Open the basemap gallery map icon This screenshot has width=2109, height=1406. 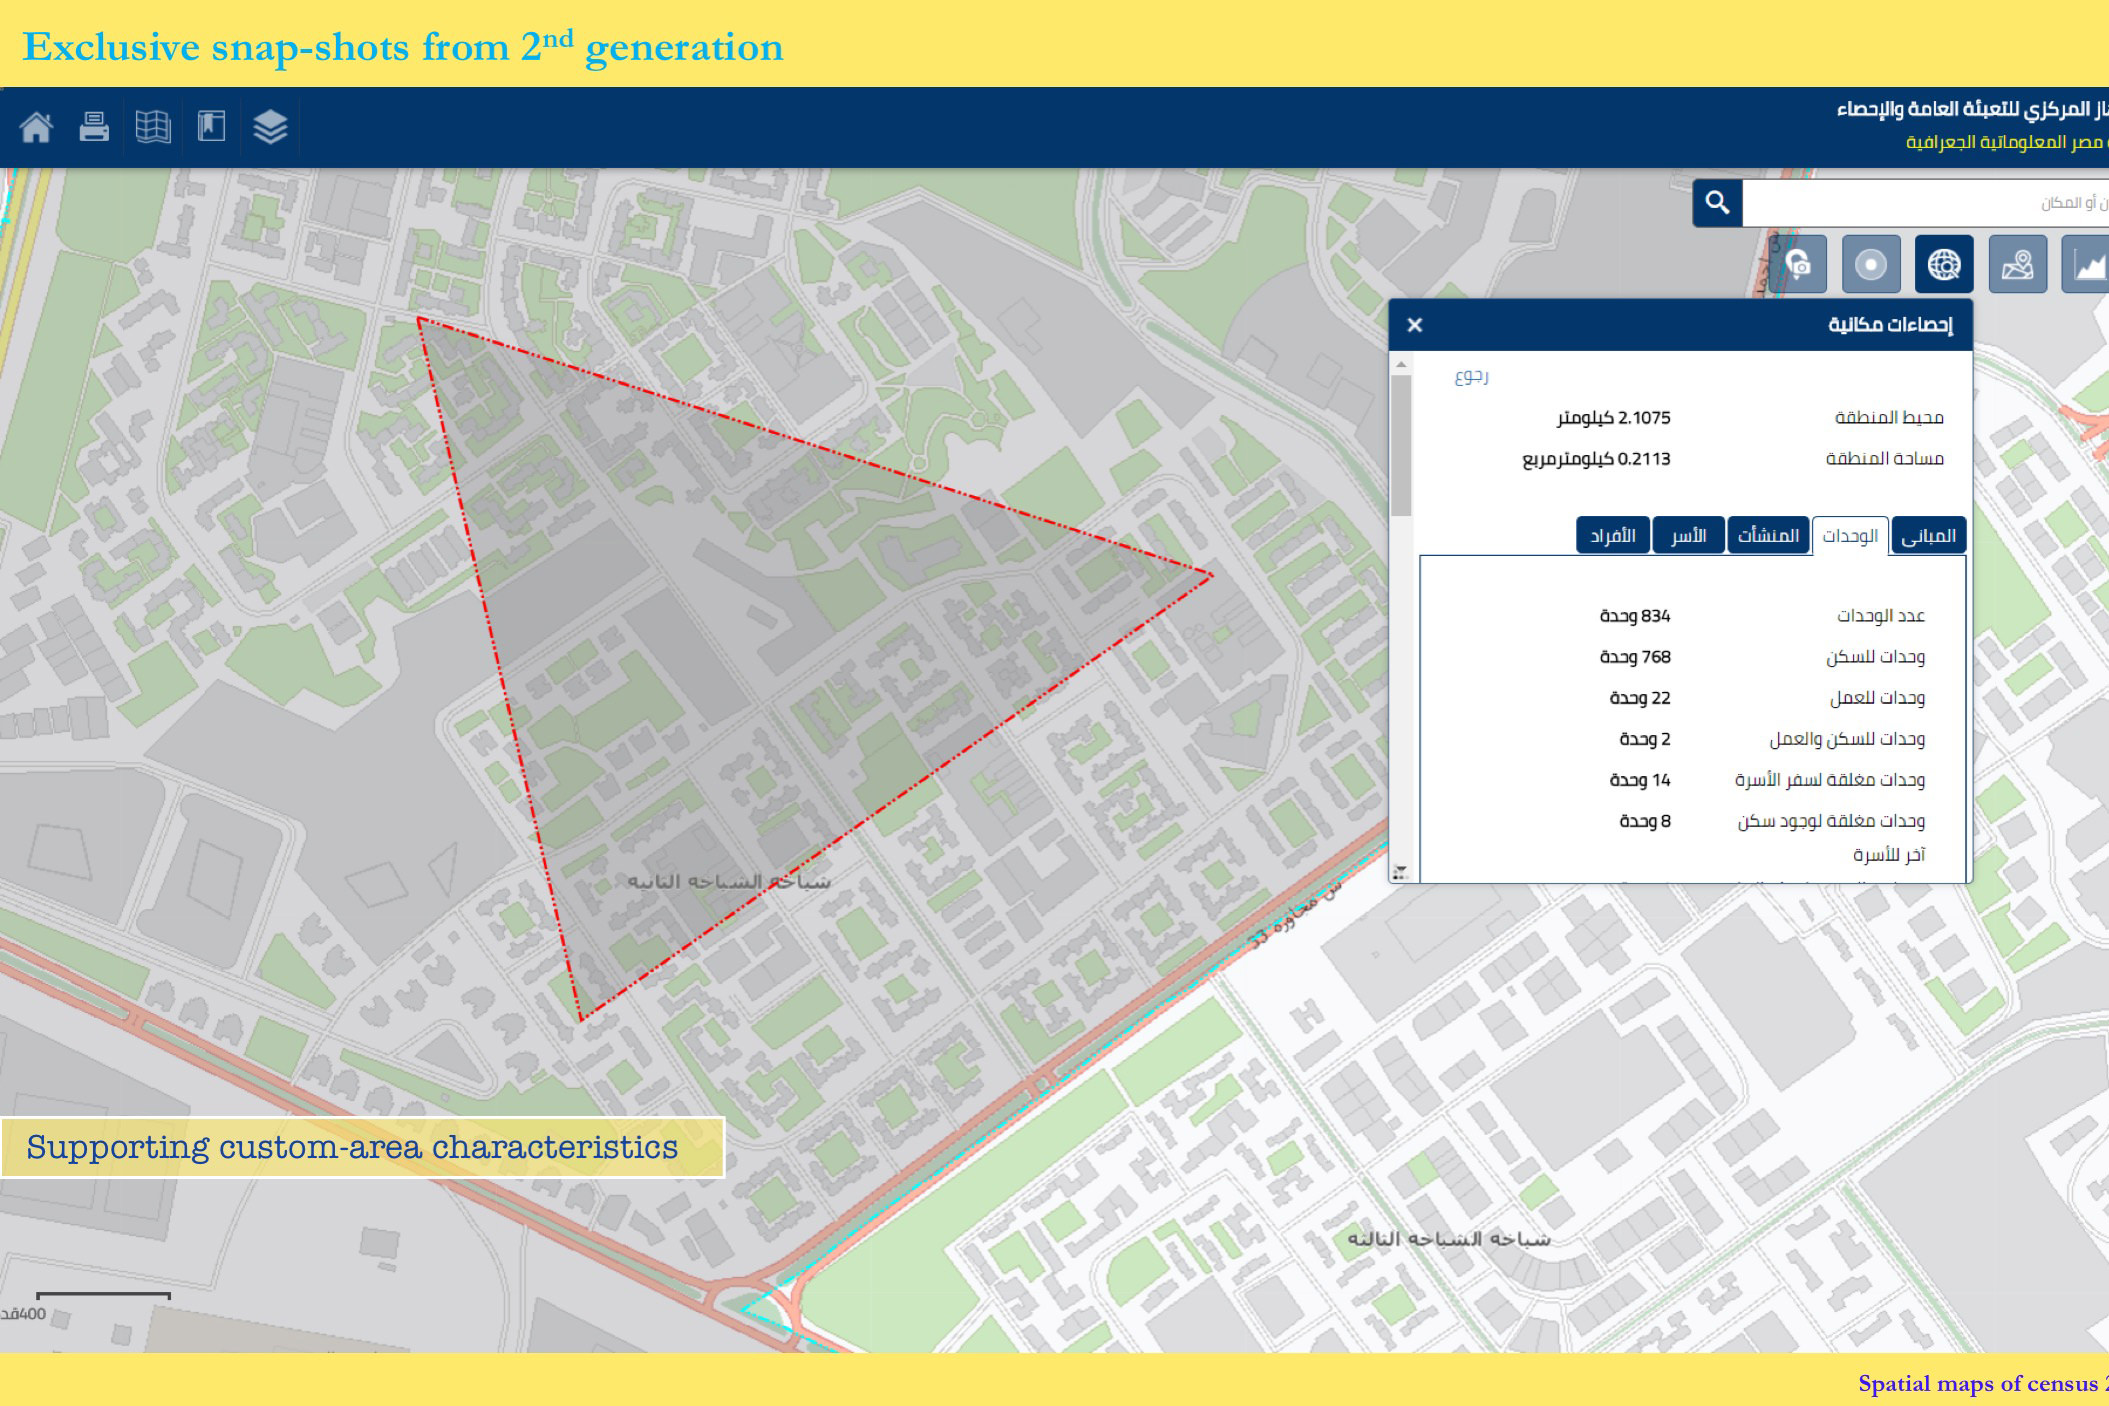(153, 127)
